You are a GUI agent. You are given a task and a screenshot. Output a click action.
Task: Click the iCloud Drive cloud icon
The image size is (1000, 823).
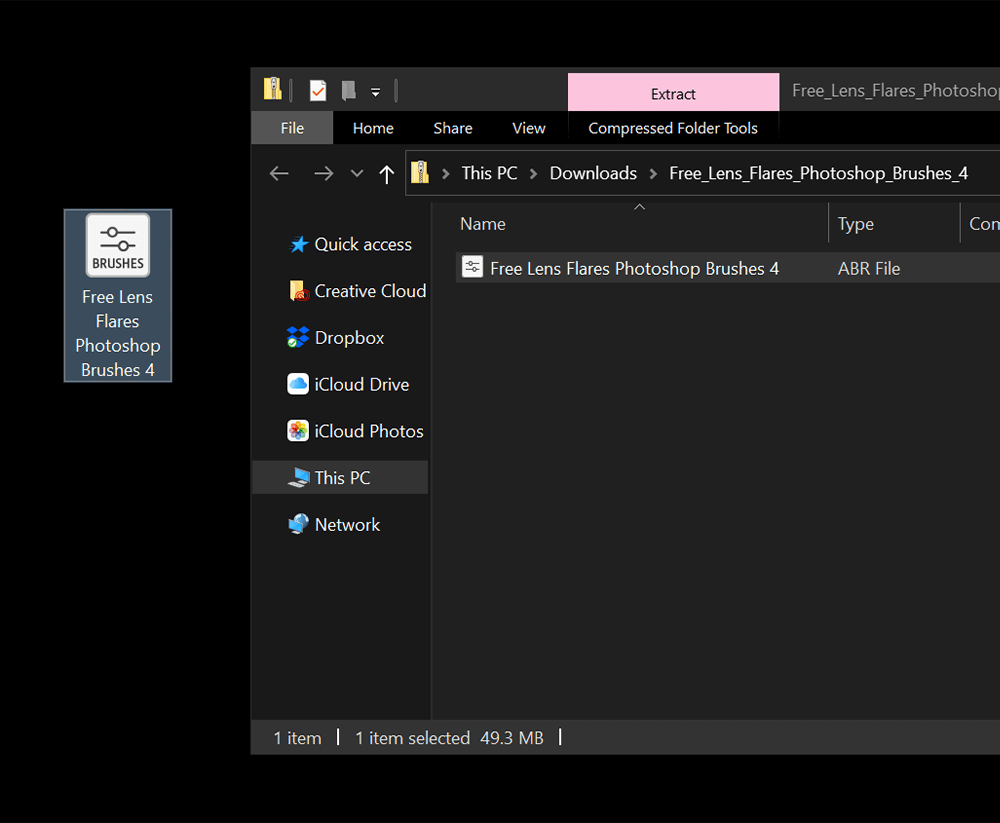pos(298,384)
